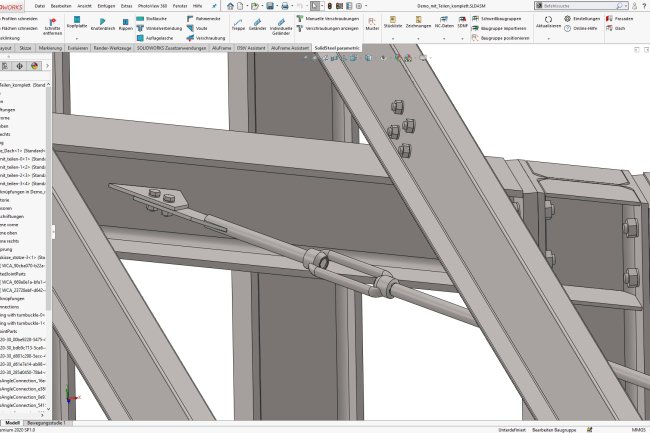Image resolution: width=650 pixels, height=433 pixels.
Task: Click the Stoßlasche icon
Action: [140, 19]
